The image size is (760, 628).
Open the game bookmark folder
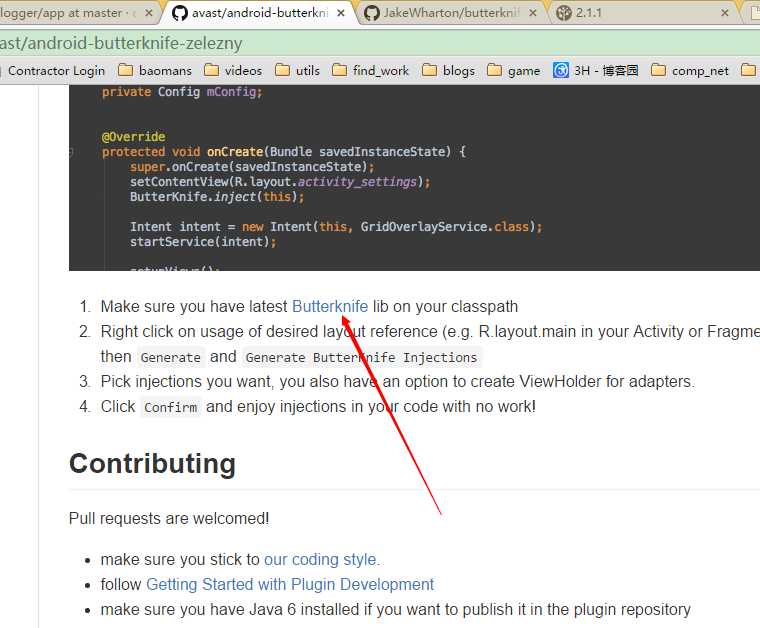[x=513, y=71]
